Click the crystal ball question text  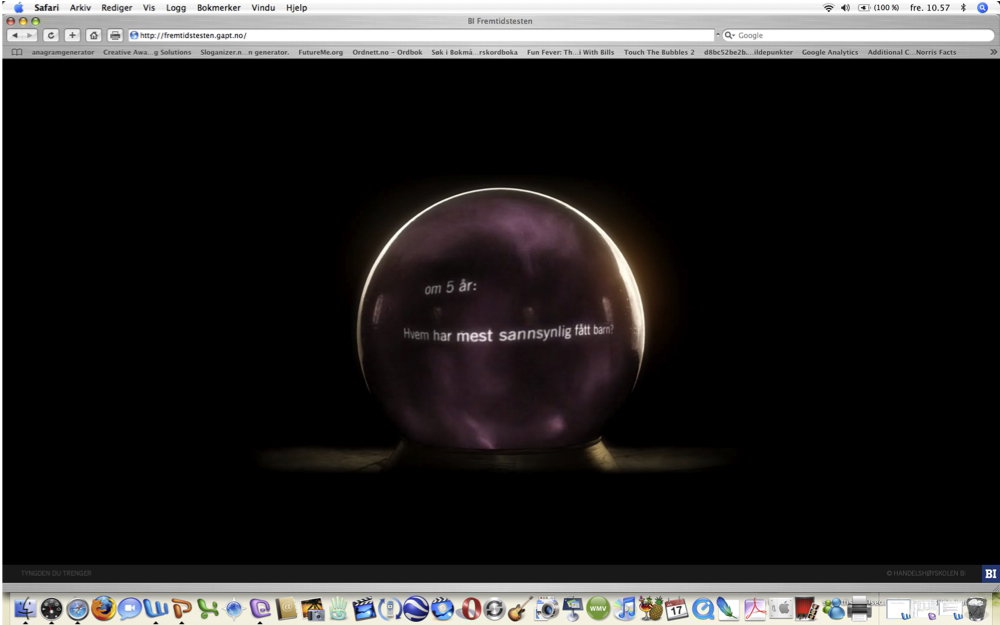508,333
